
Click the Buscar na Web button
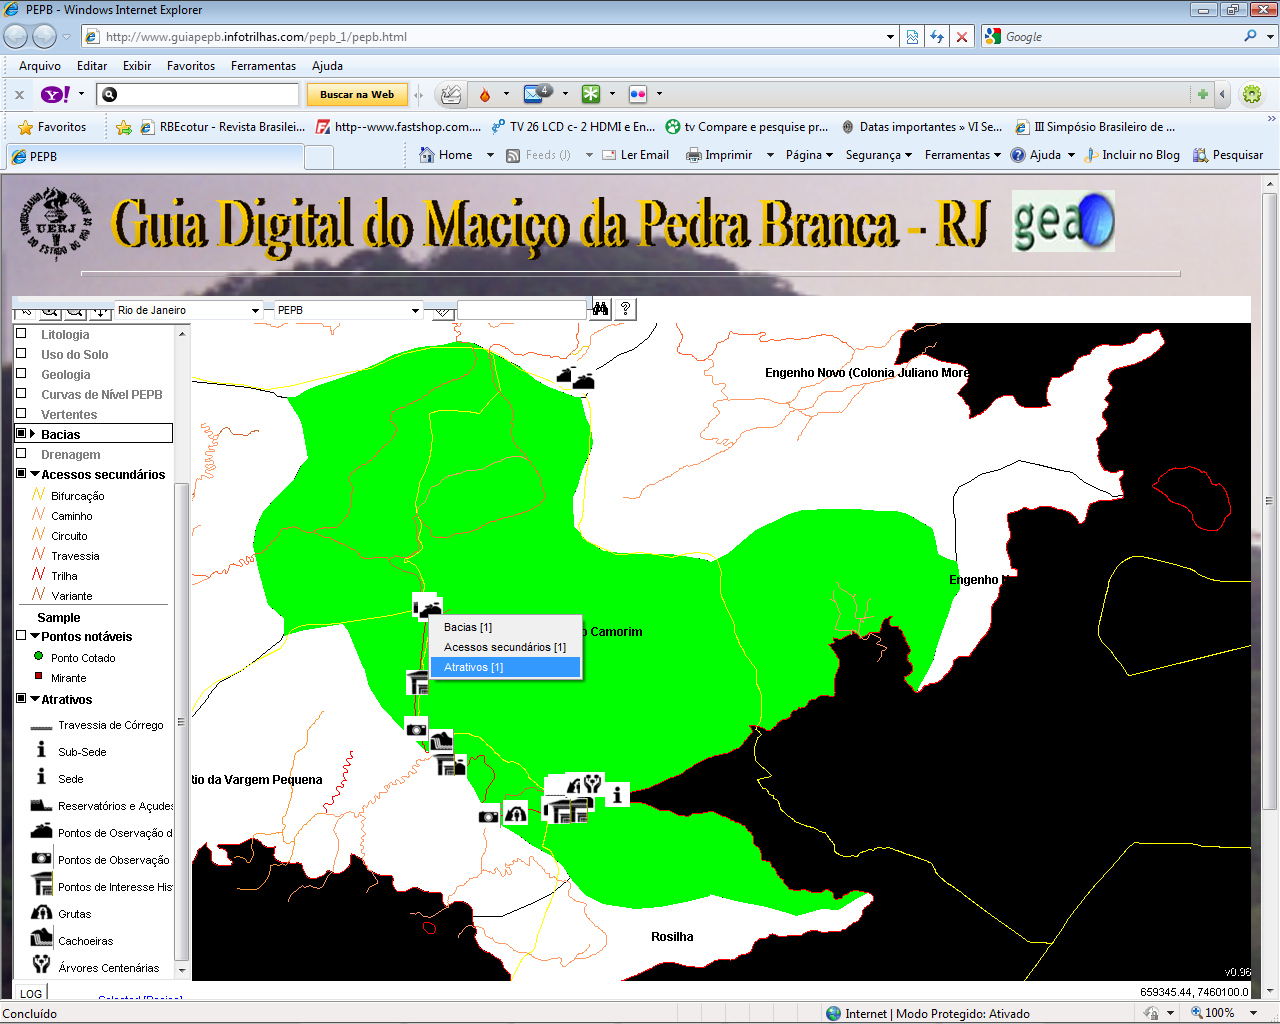pos(357,94)
